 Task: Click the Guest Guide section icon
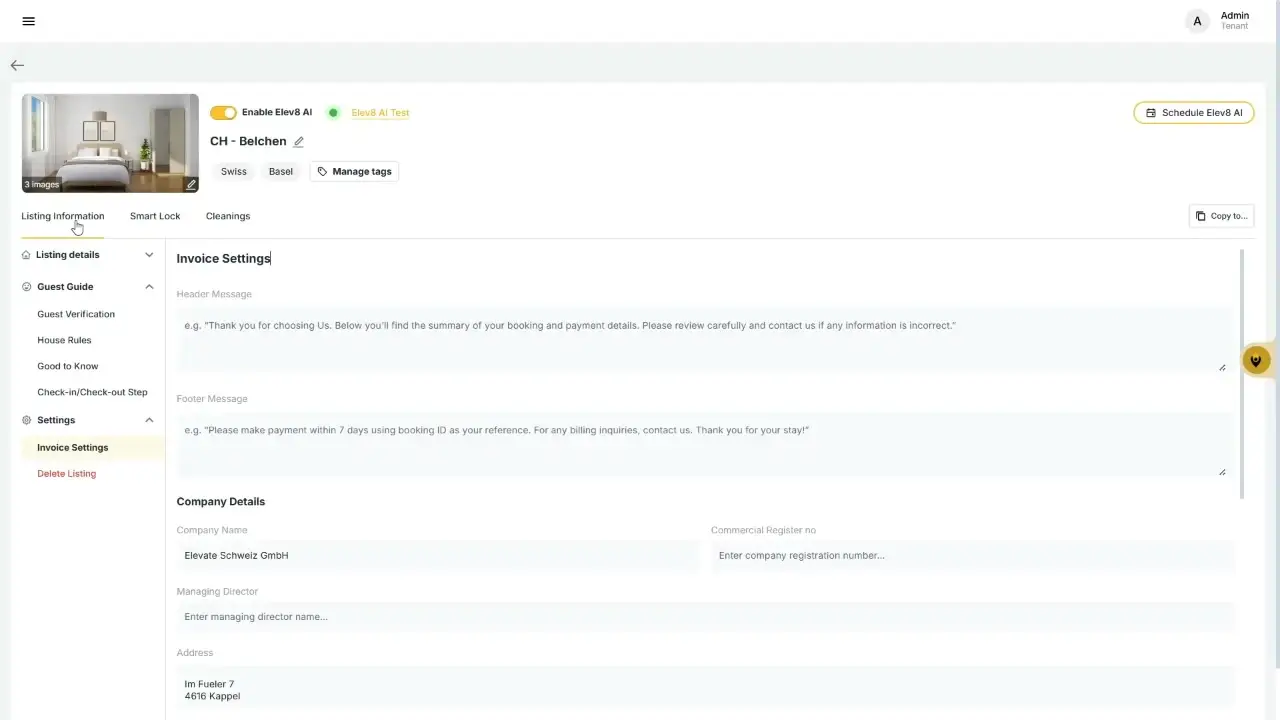27,287
